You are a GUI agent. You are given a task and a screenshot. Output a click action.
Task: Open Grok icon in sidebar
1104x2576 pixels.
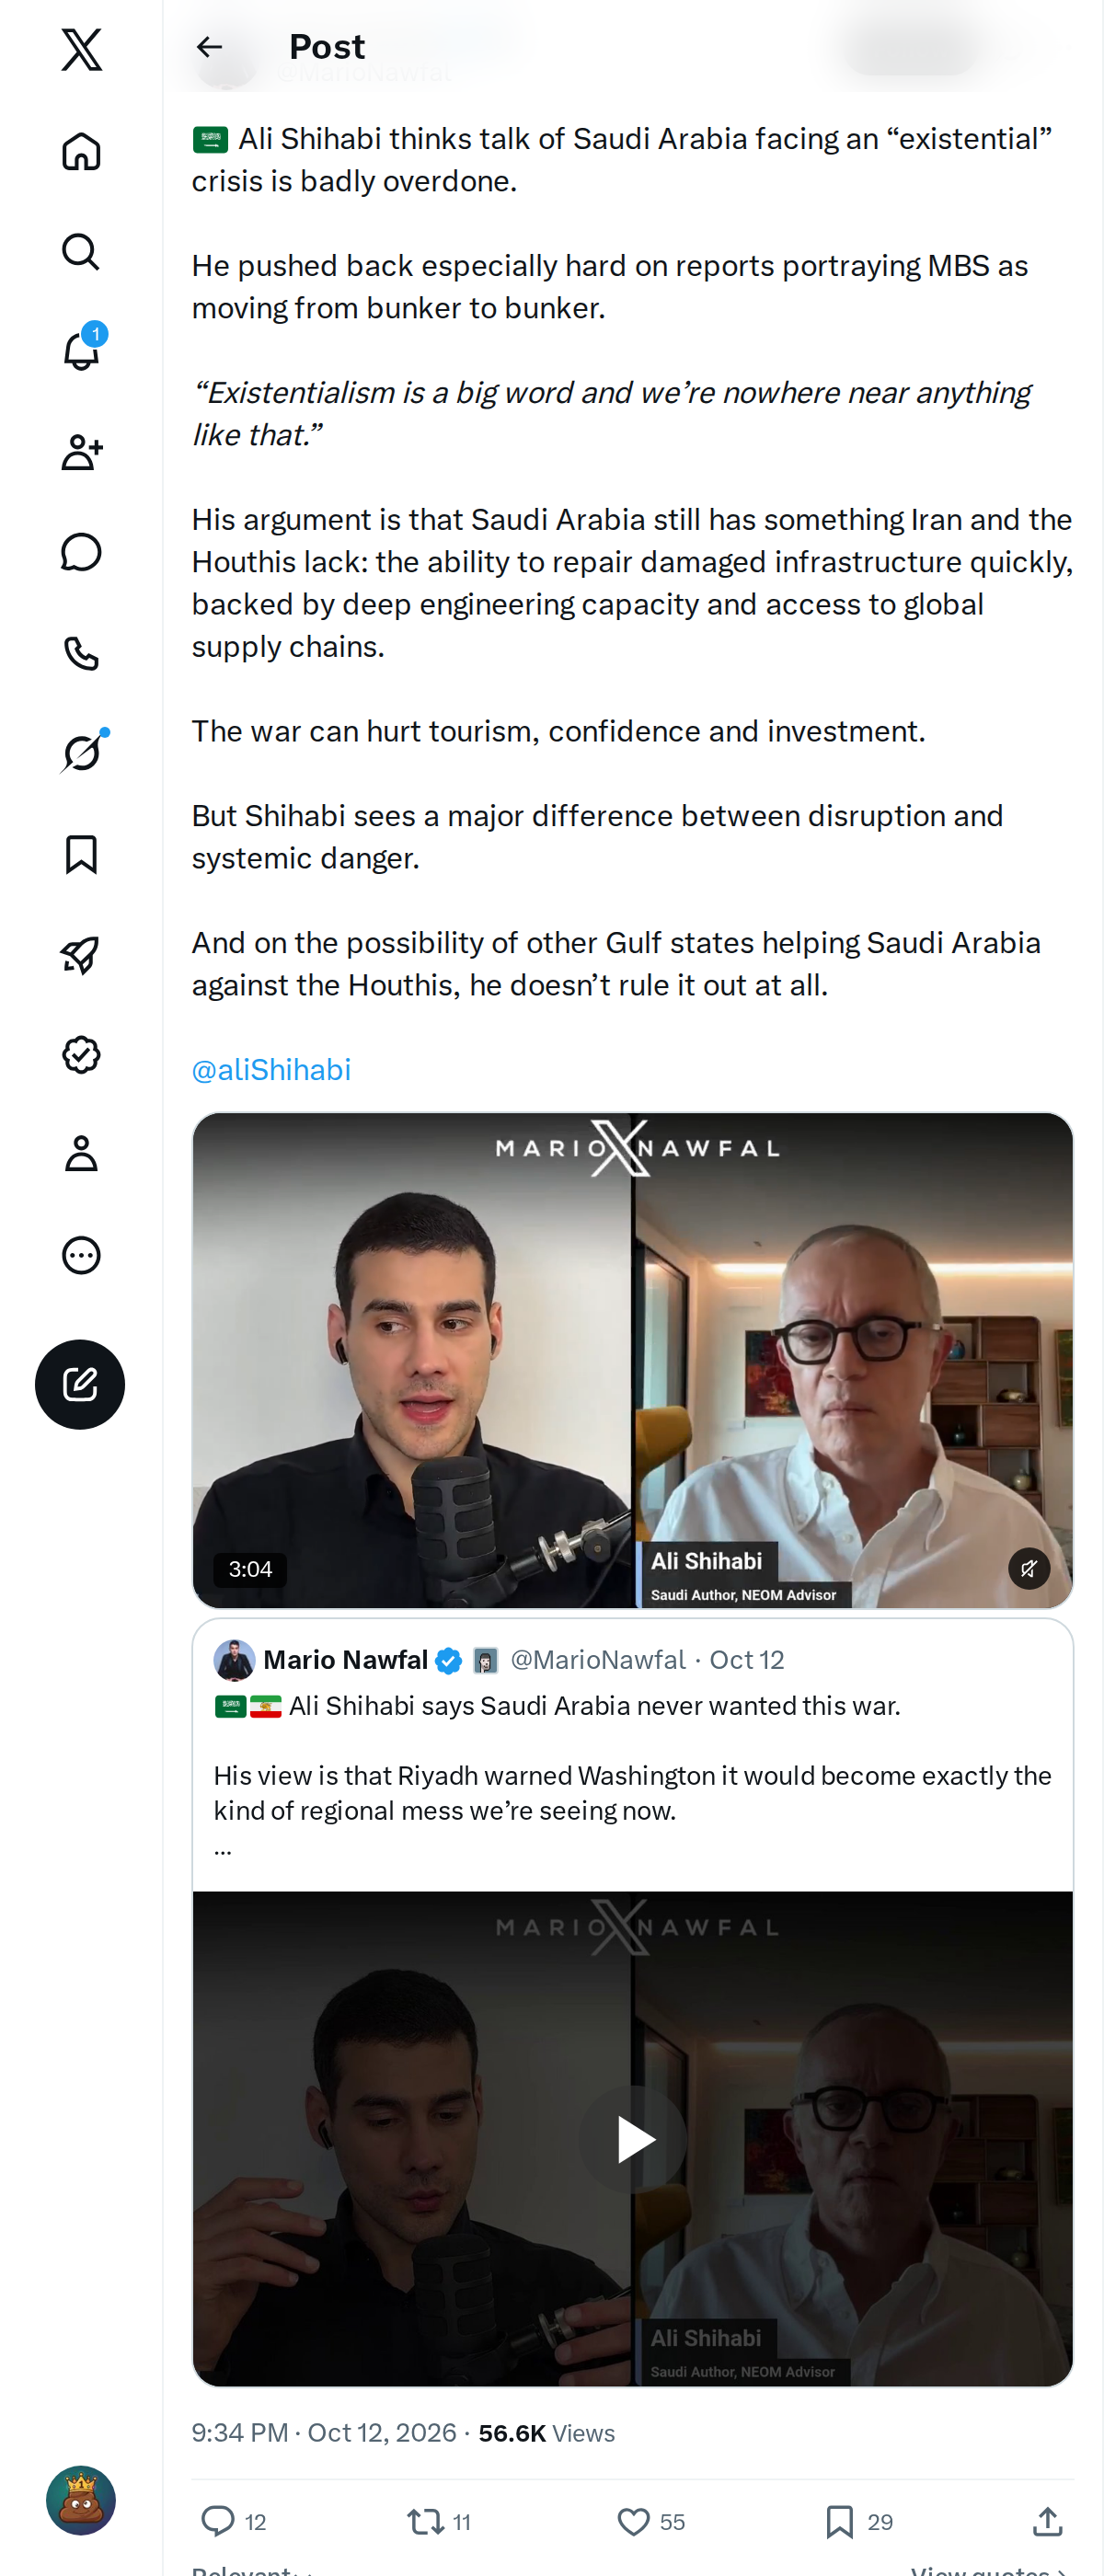point(81,752)
